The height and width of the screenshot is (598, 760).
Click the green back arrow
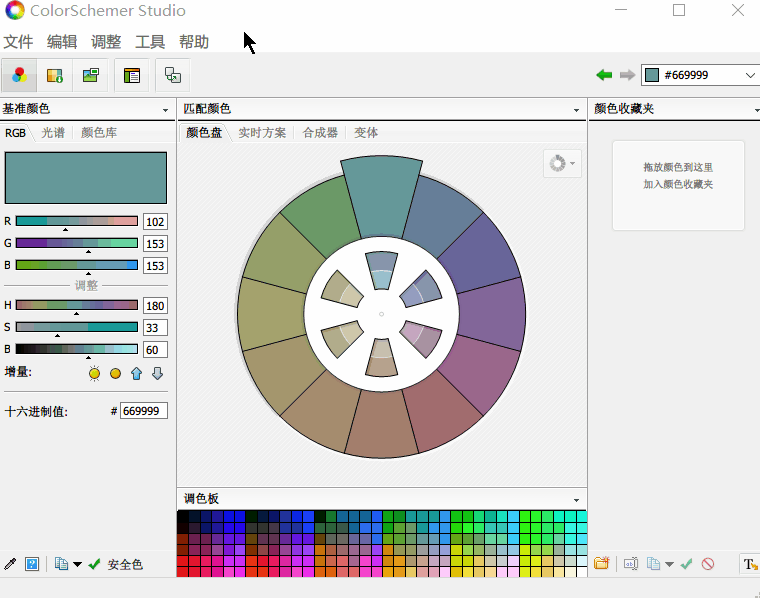pos(604,75)
